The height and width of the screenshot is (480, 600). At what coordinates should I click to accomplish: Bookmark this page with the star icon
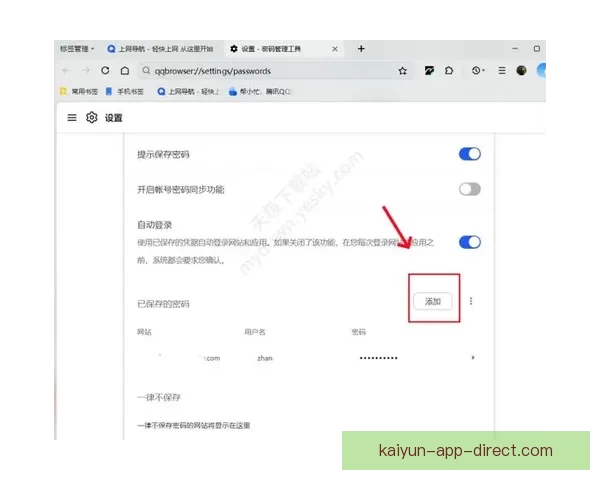(402, 71)
